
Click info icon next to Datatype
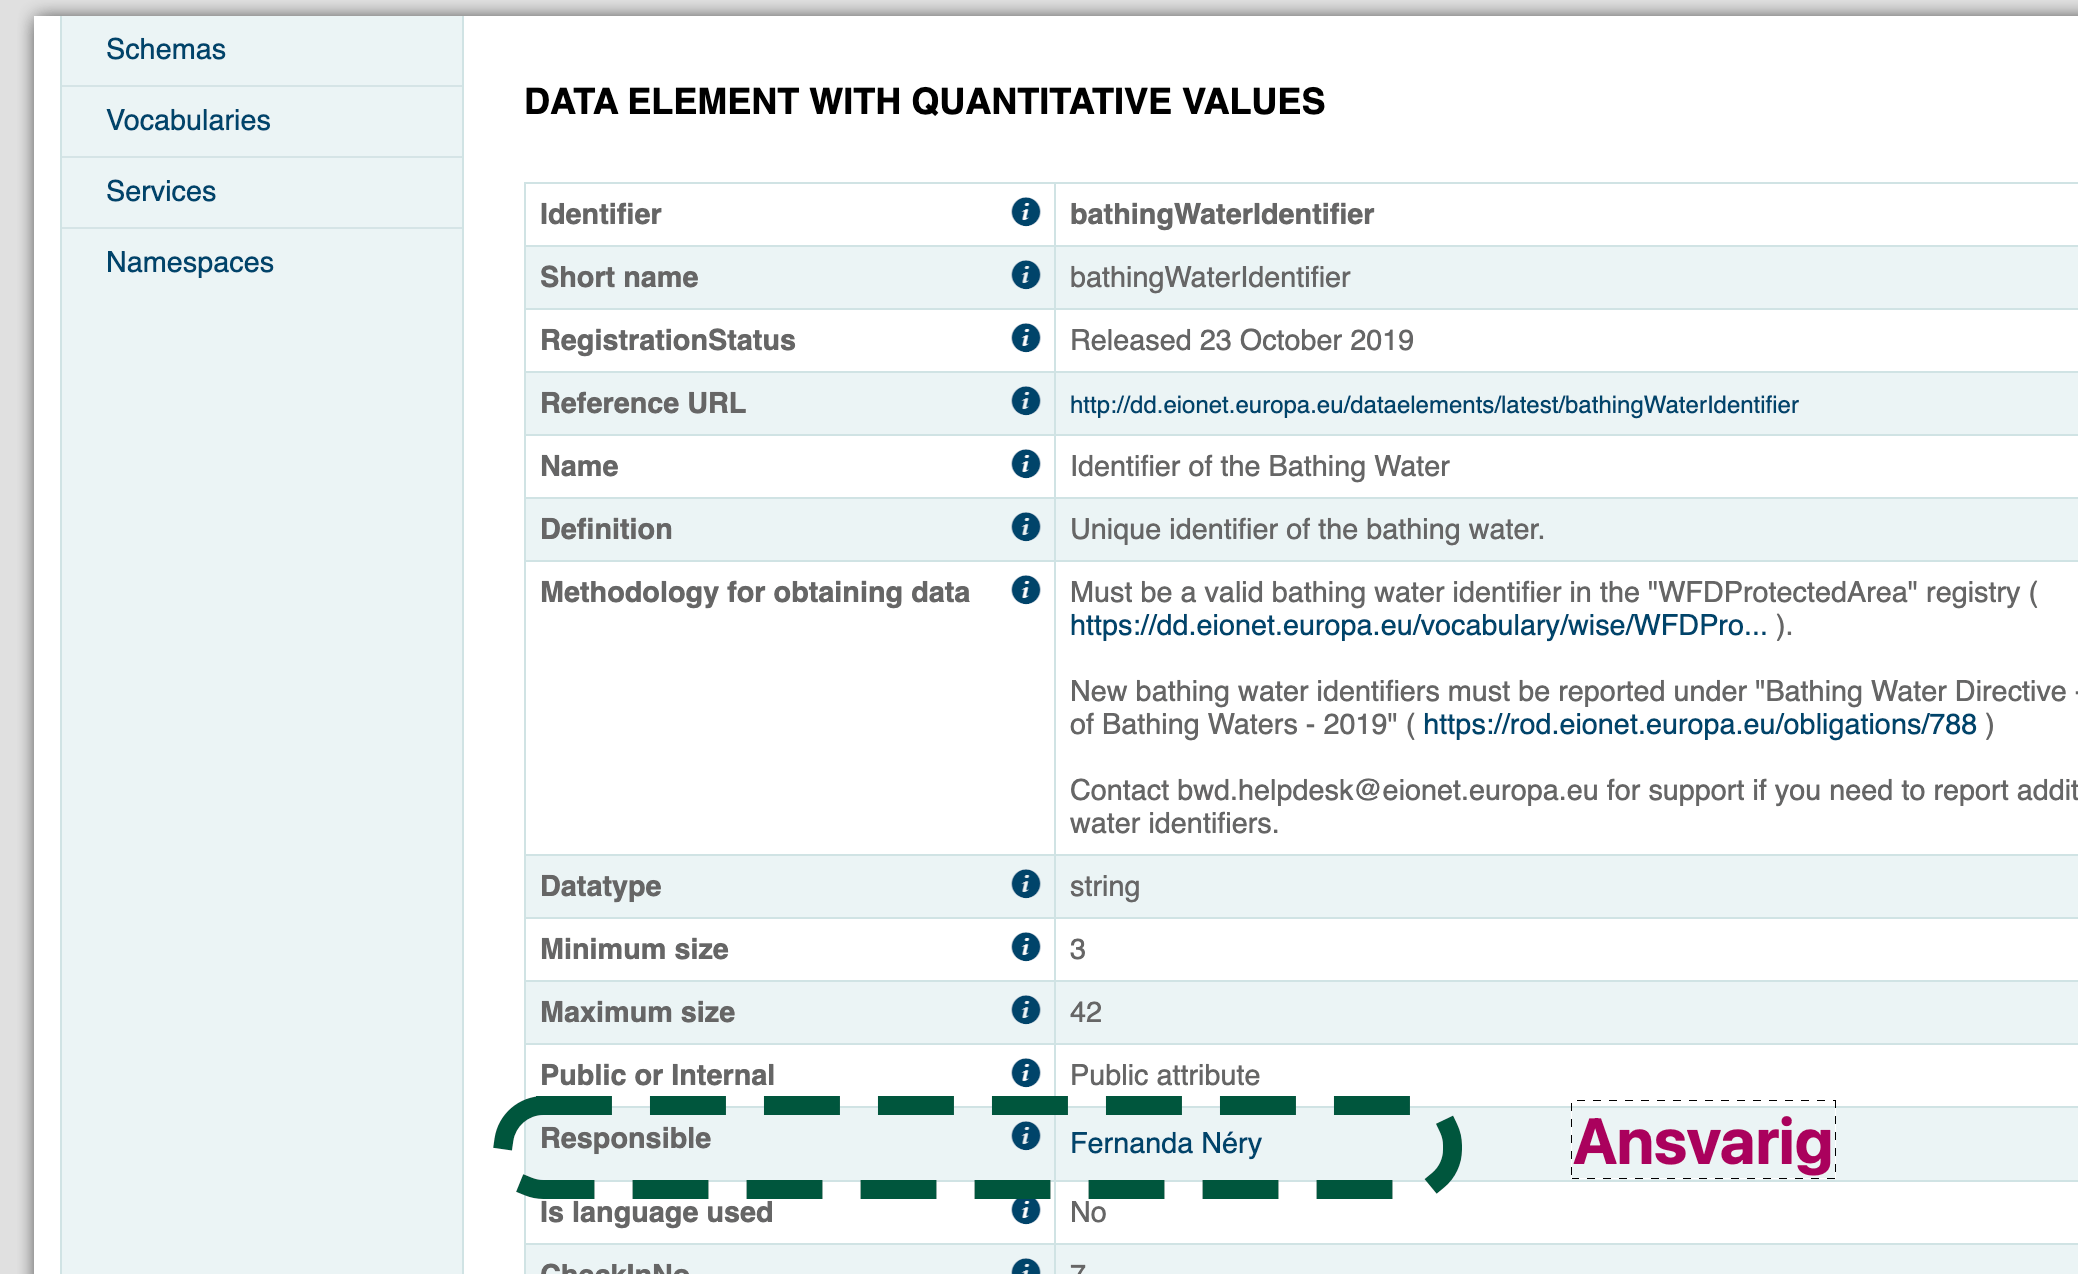point(1025,884)
